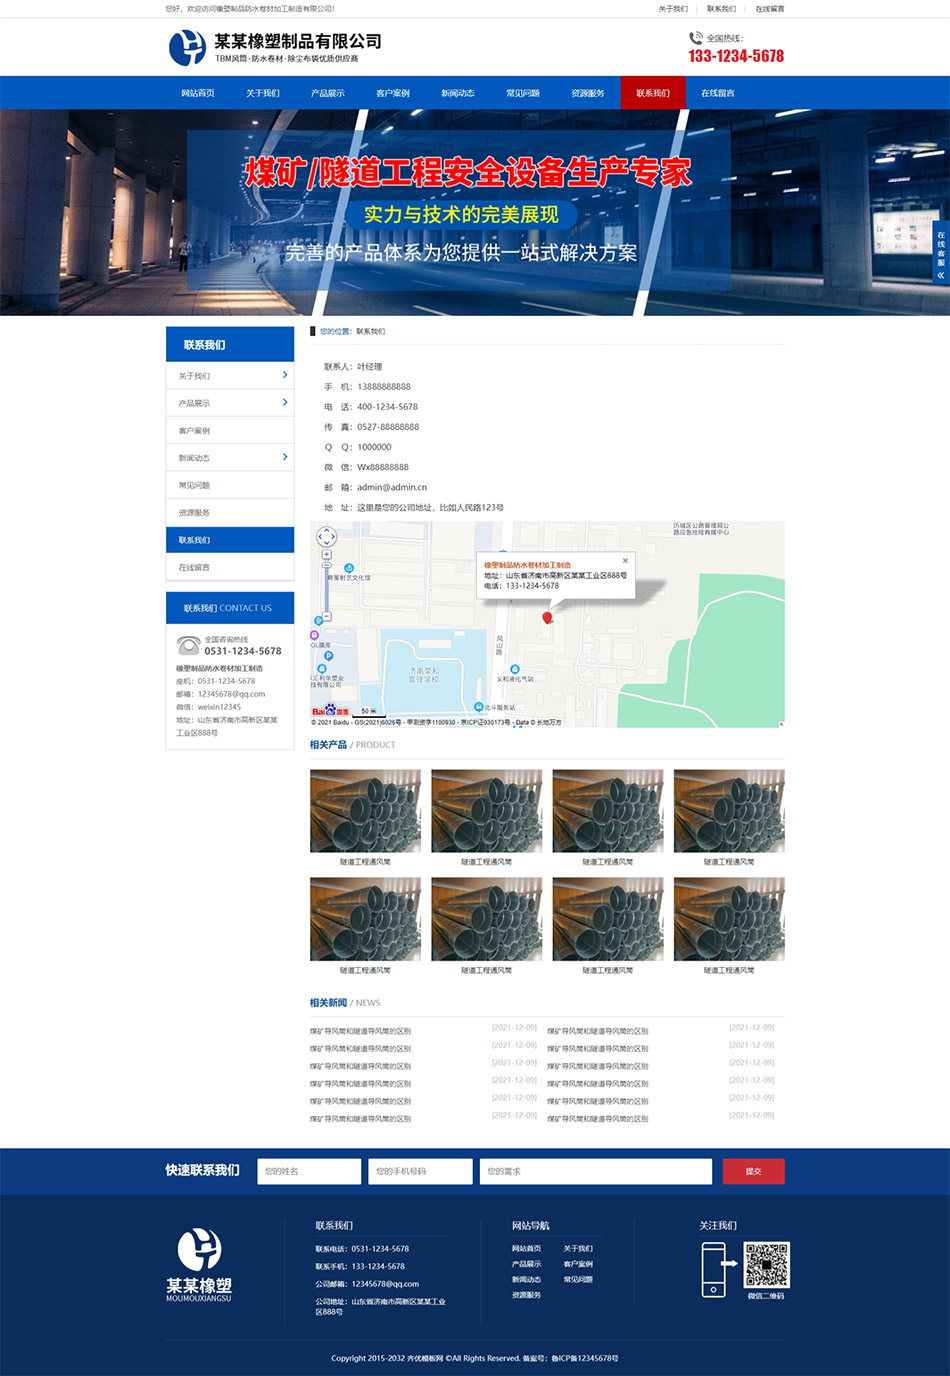
Task: Click the telephone icon in the sidebar contact box
Action: tap(188, 645)
